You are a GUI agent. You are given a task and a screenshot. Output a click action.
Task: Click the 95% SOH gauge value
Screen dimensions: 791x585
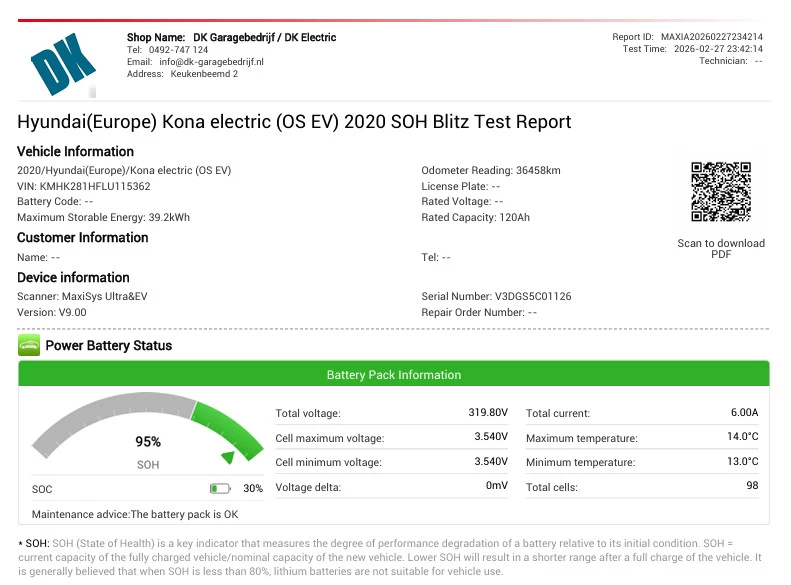click(x=148, y=442)
